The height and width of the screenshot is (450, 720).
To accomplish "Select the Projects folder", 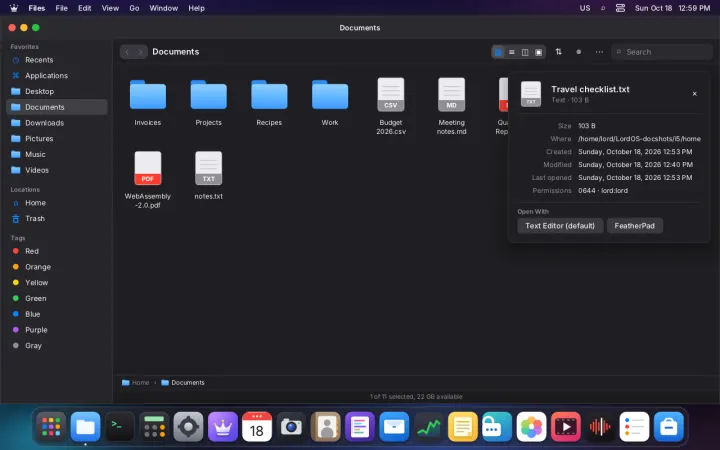I will click(208, 102).
